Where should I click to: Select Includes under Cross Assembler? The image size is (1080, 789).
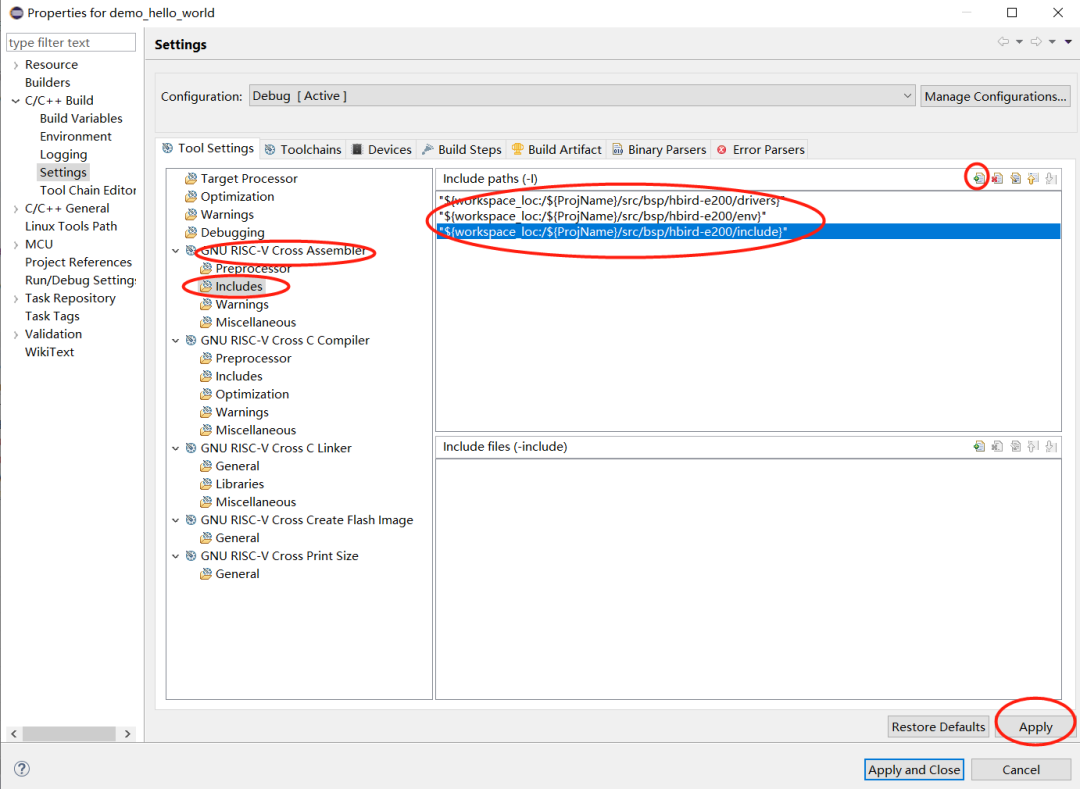coord(238,286)
